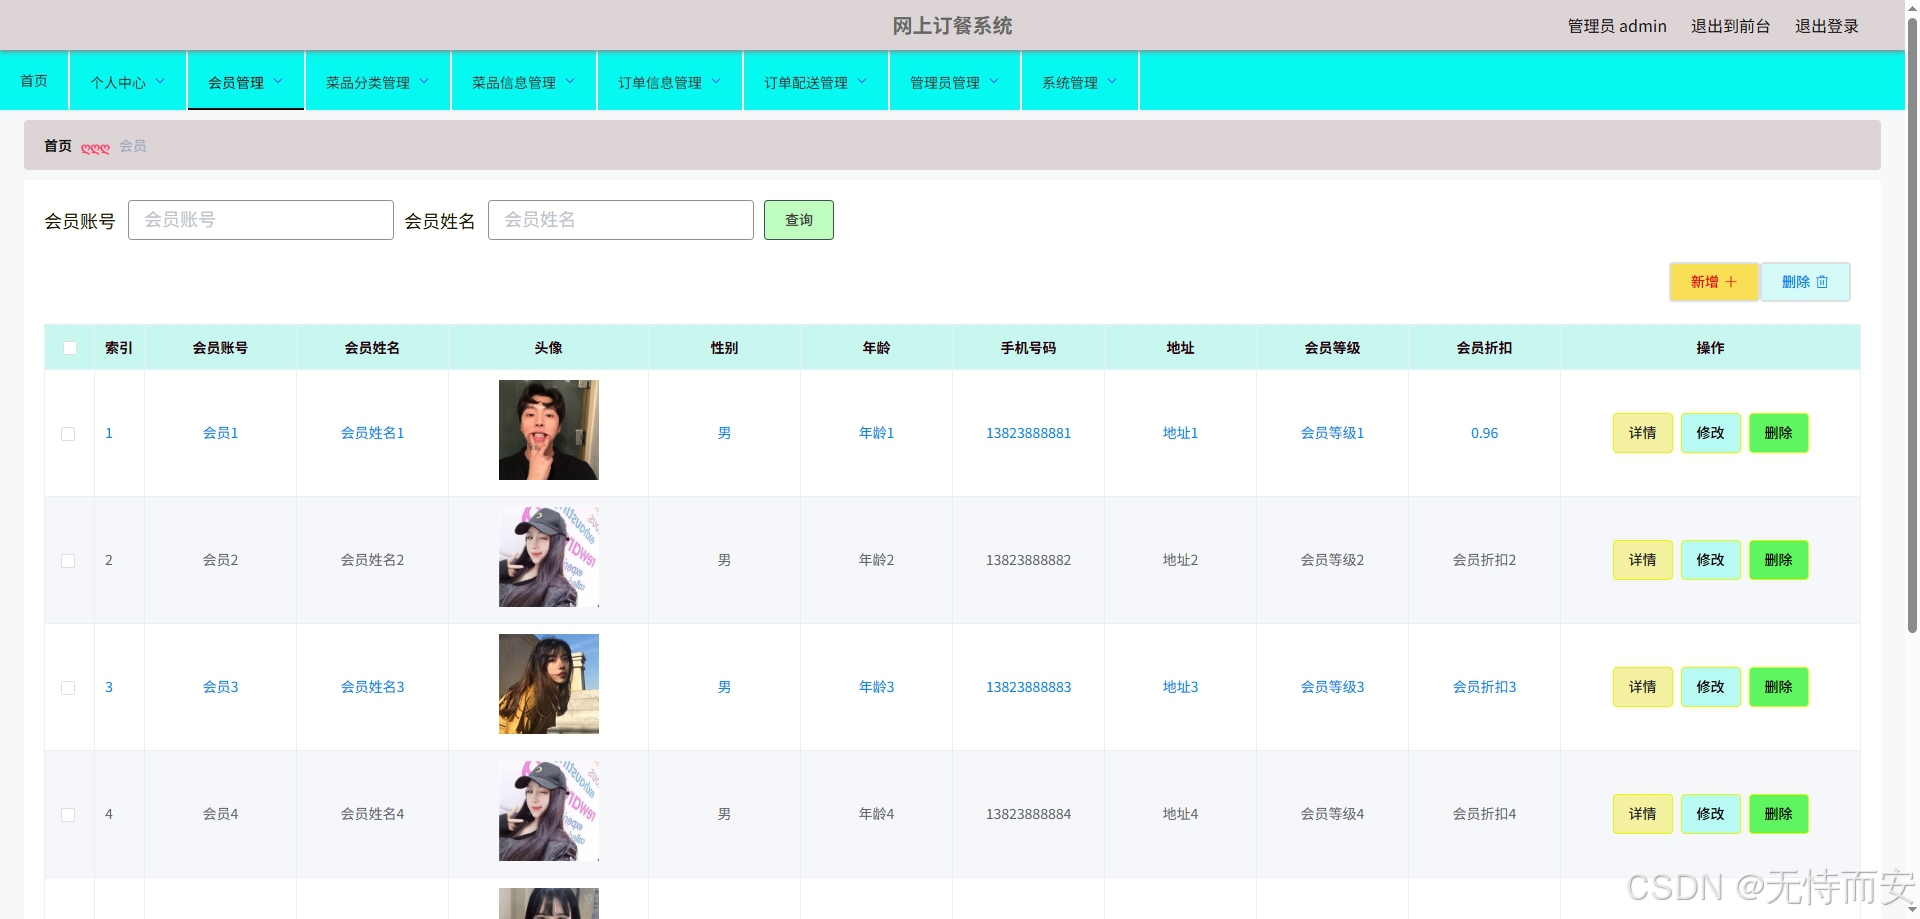The height and width of the screenshot is (919, 1920).
Task: Click the 首页 breadcrumb link
Action: (58, 146)
